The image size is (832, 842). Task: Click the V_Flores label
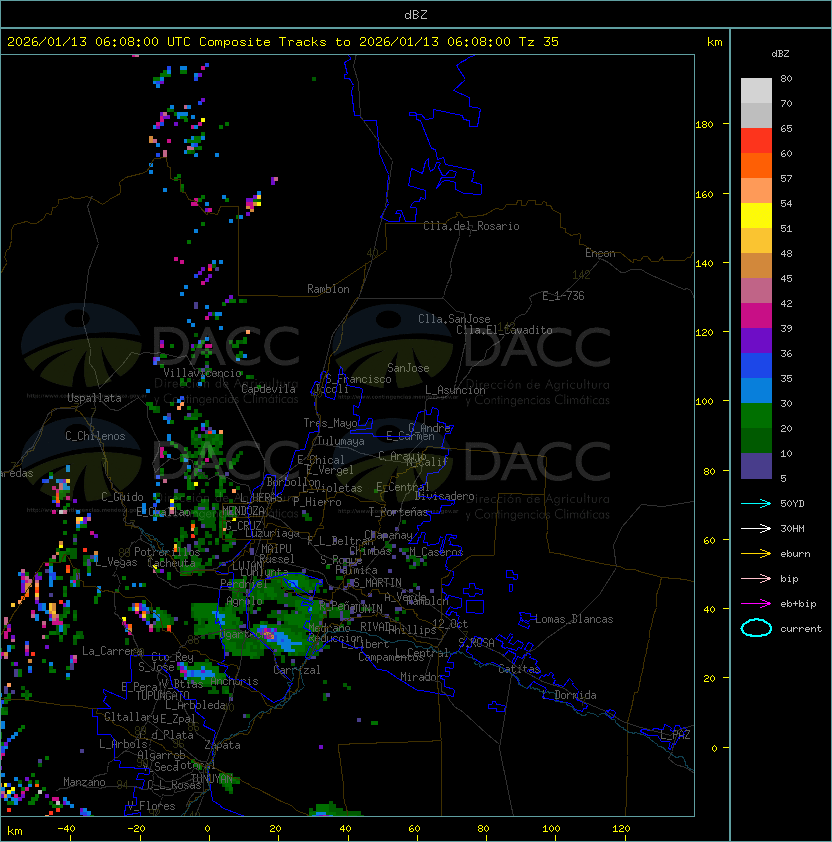point(151,806)
